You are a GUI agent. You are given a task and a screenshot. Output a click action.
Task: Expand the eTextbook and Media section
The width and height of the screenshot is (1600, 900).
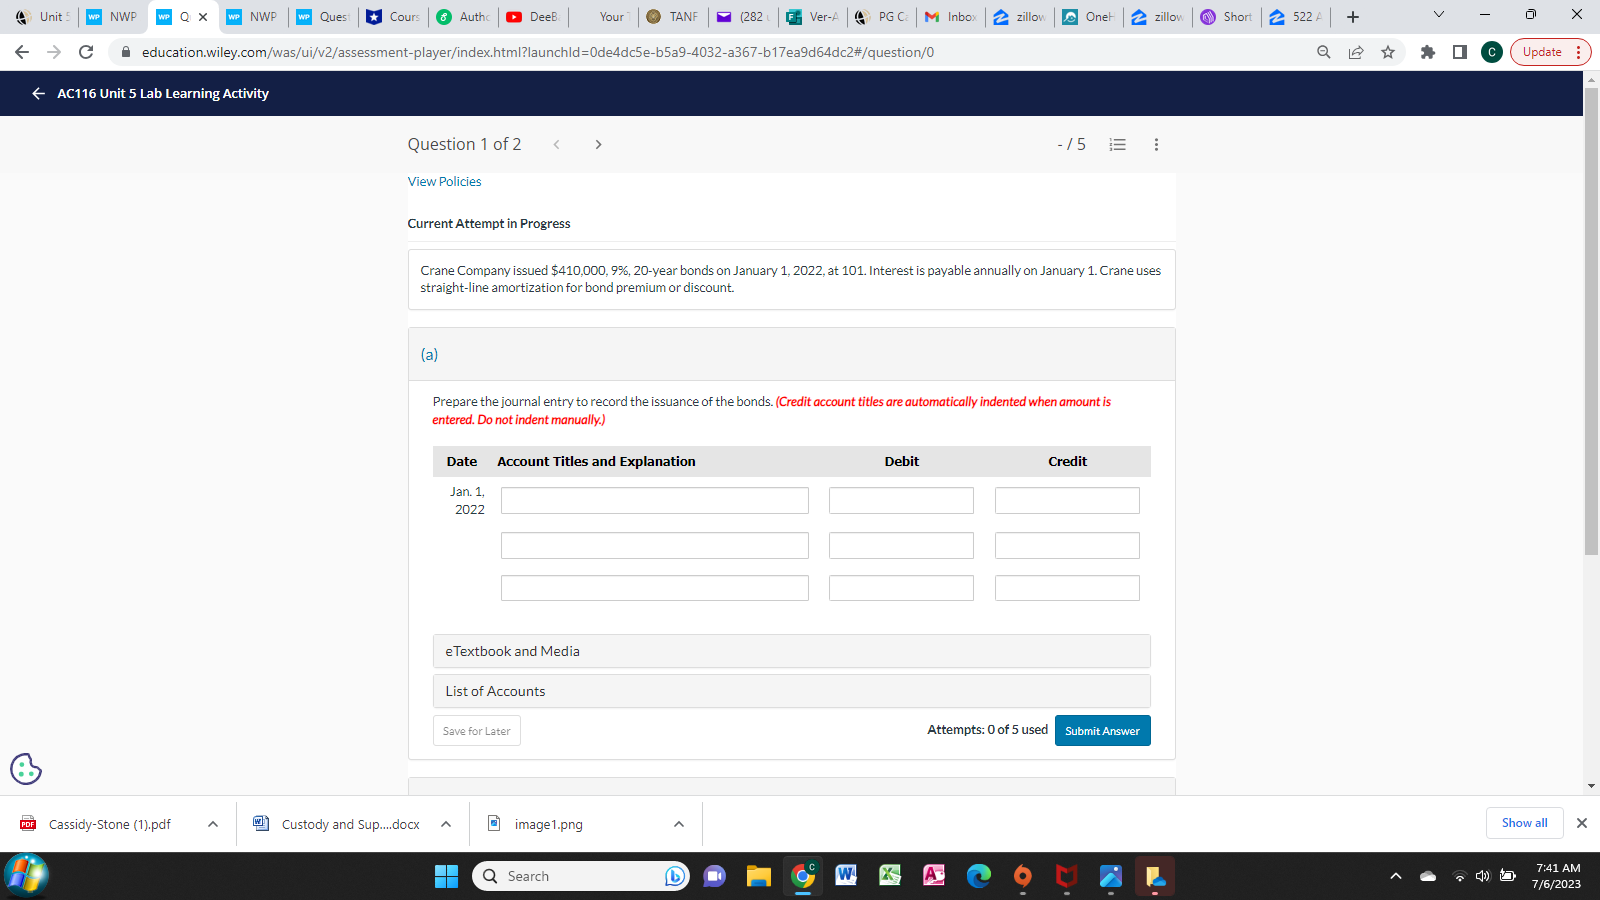point(791,651)
